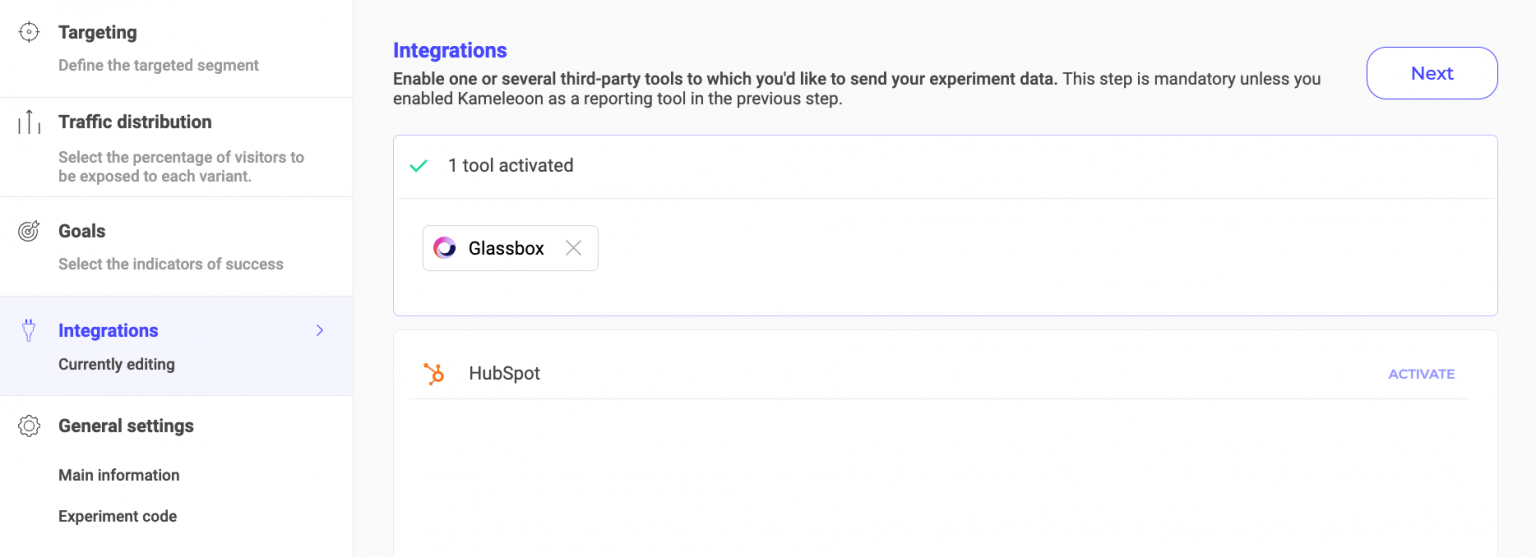Click the HubSpot logo icon
Viewport: 1536px width, 557px height.
pyautogui.click(x=434, y=374)
